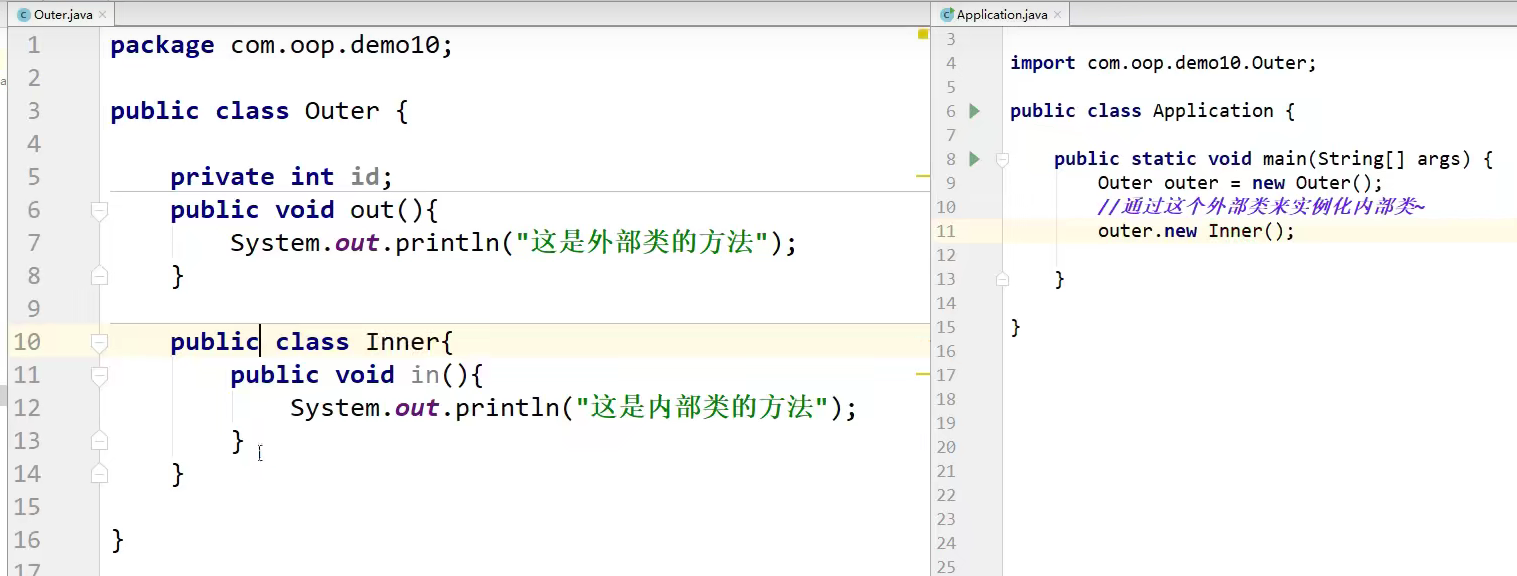
Task: Click 'println' on line 12 of Outer.java
Action: 508,408
